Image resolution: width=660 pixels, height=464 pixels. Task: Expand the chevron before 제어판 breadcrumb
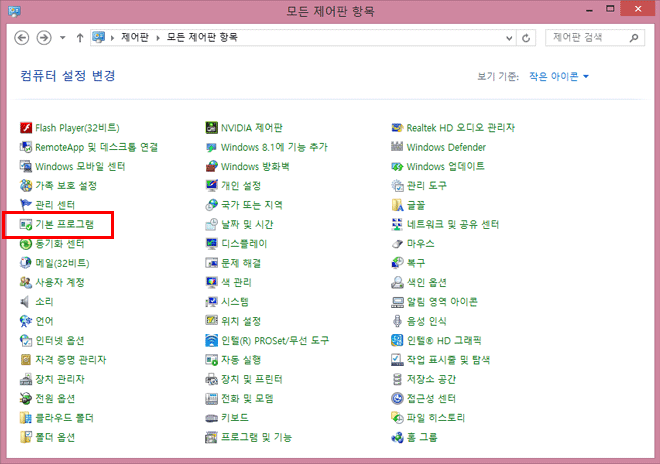(112, 38)
